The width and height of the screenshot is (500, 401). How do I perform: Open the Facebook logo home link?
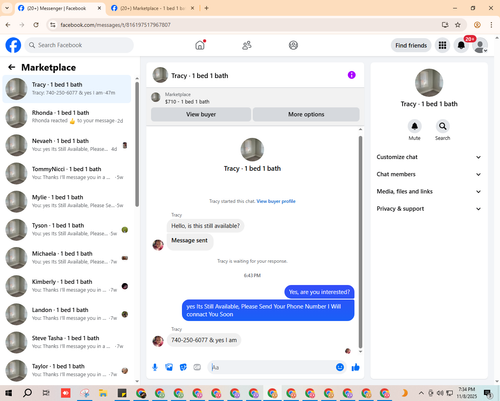tap(13, 45)
